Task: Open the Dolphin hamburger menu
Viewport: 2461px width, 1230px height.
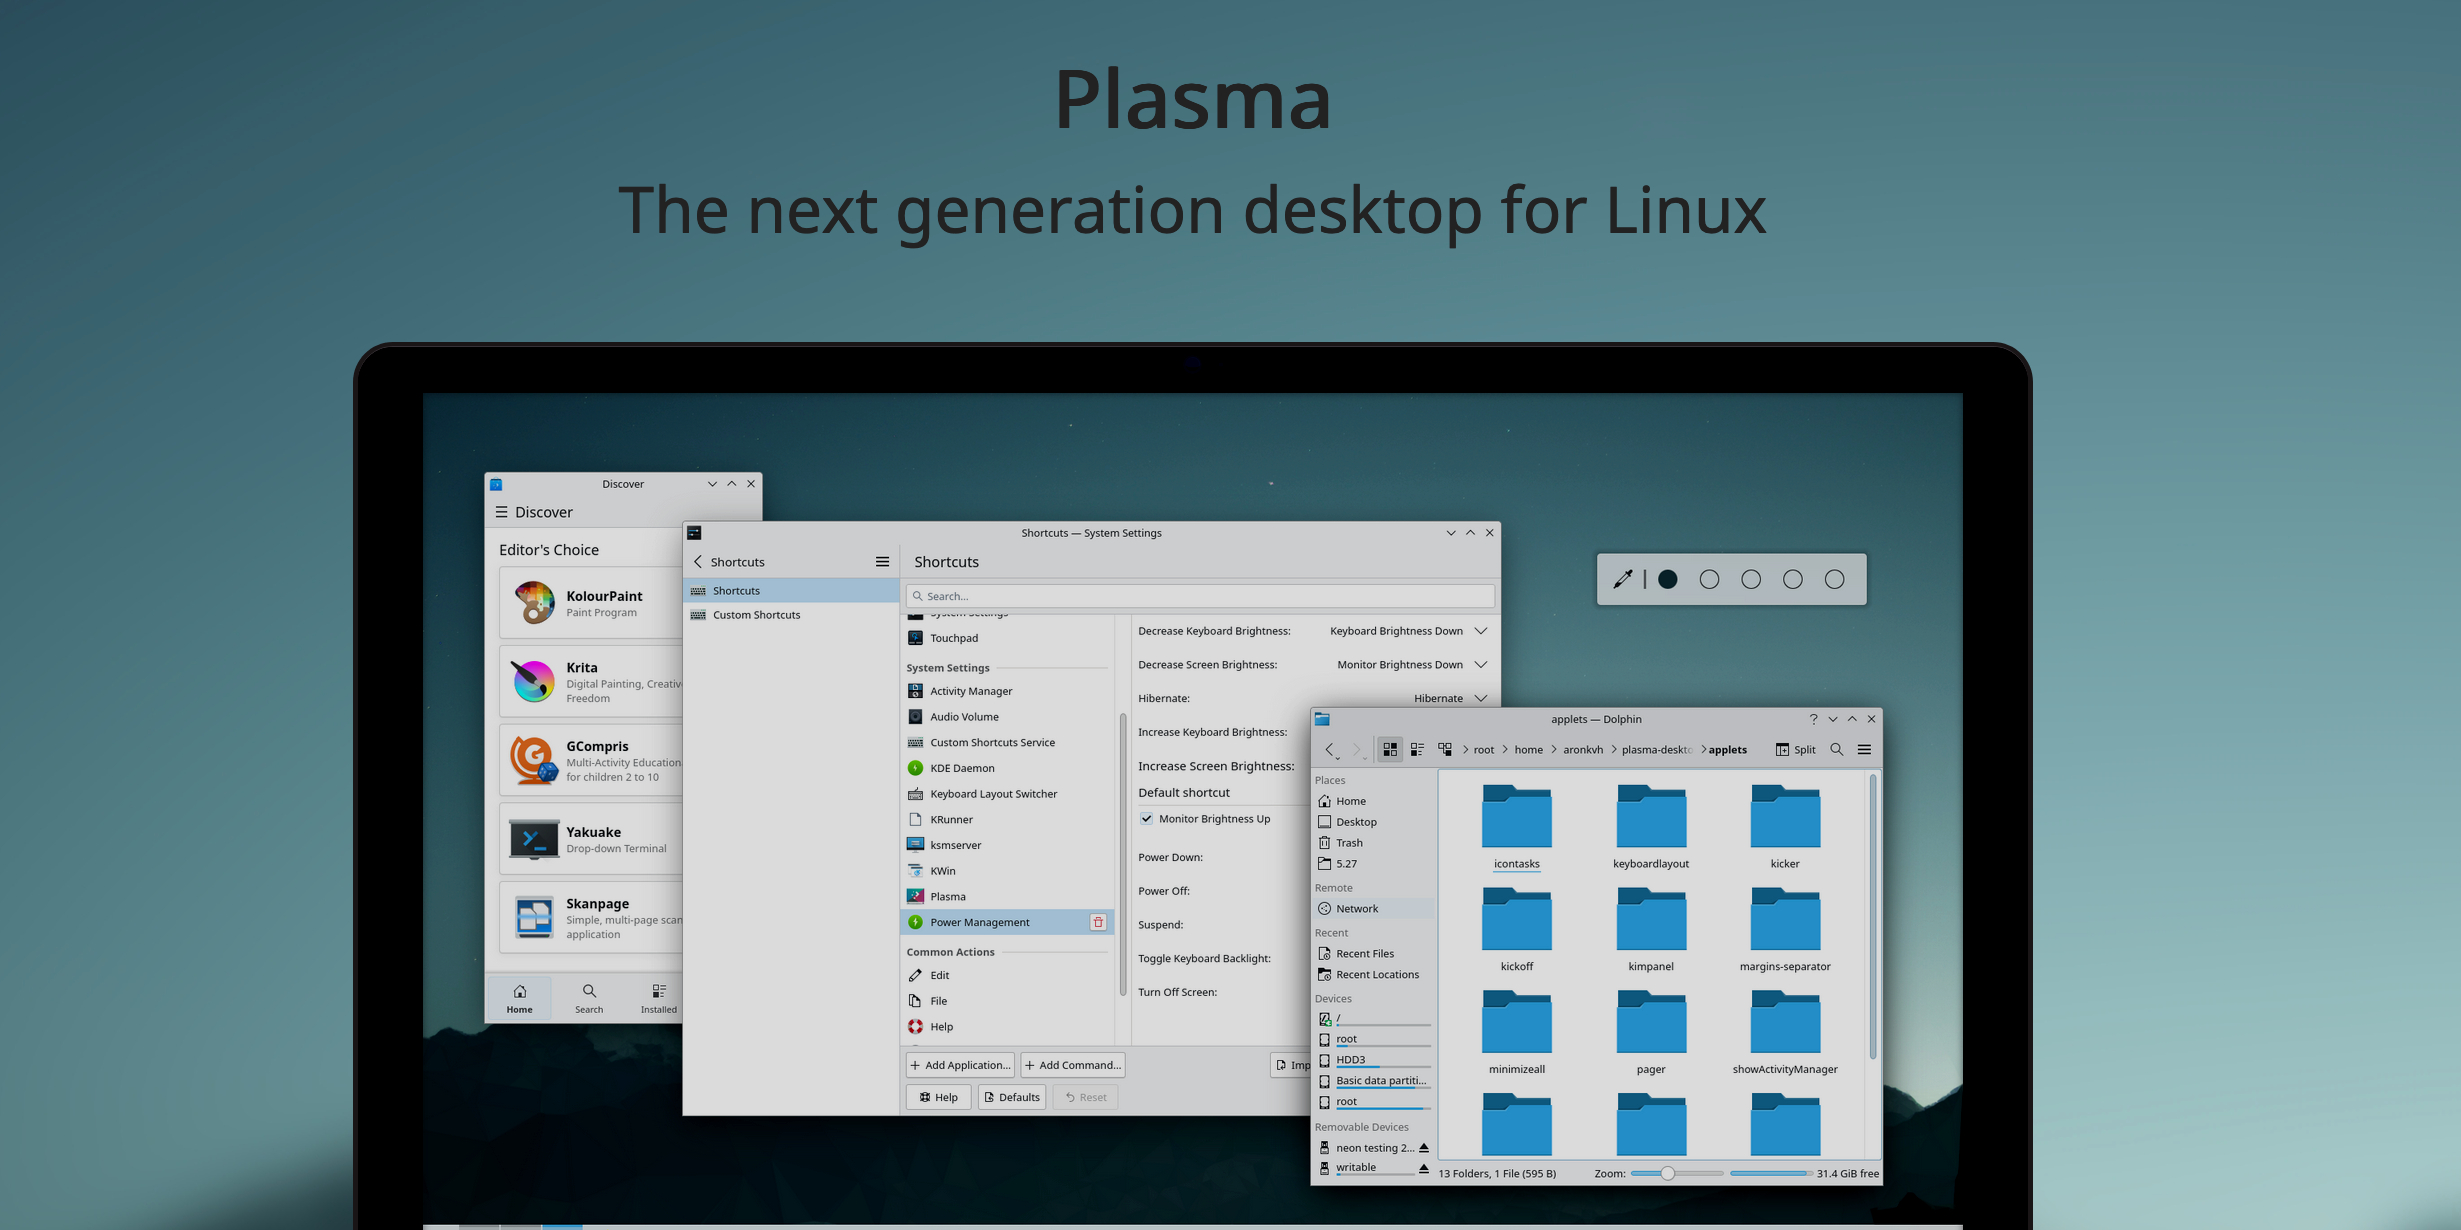Action: tap(1864, 749)
